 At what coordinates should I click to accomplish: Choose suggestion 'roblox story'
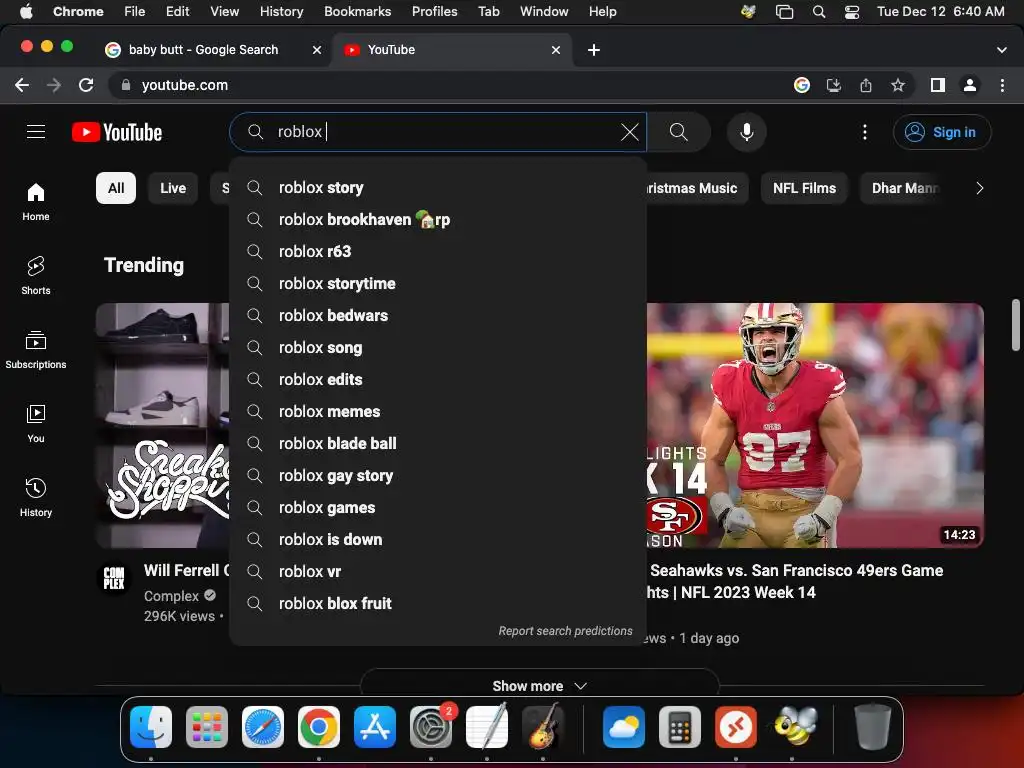pos(438,187)
